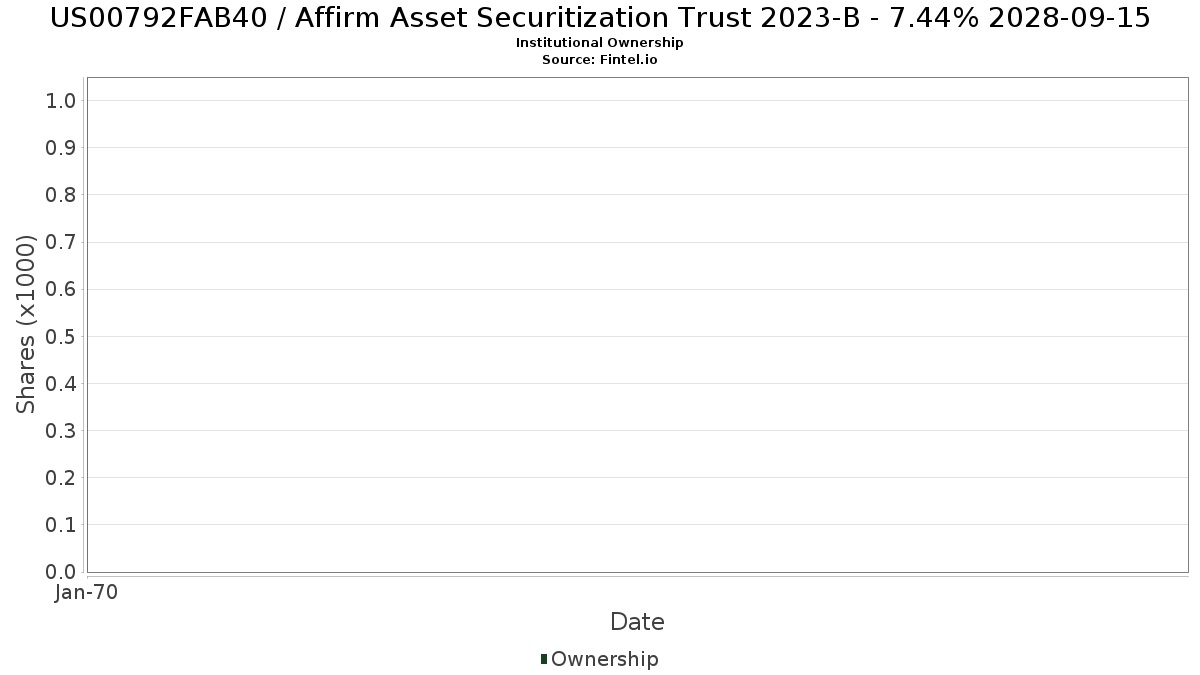Open the Source: Fintel.io link
Viewport: 1200px width, 675px height.
point(600,60)
